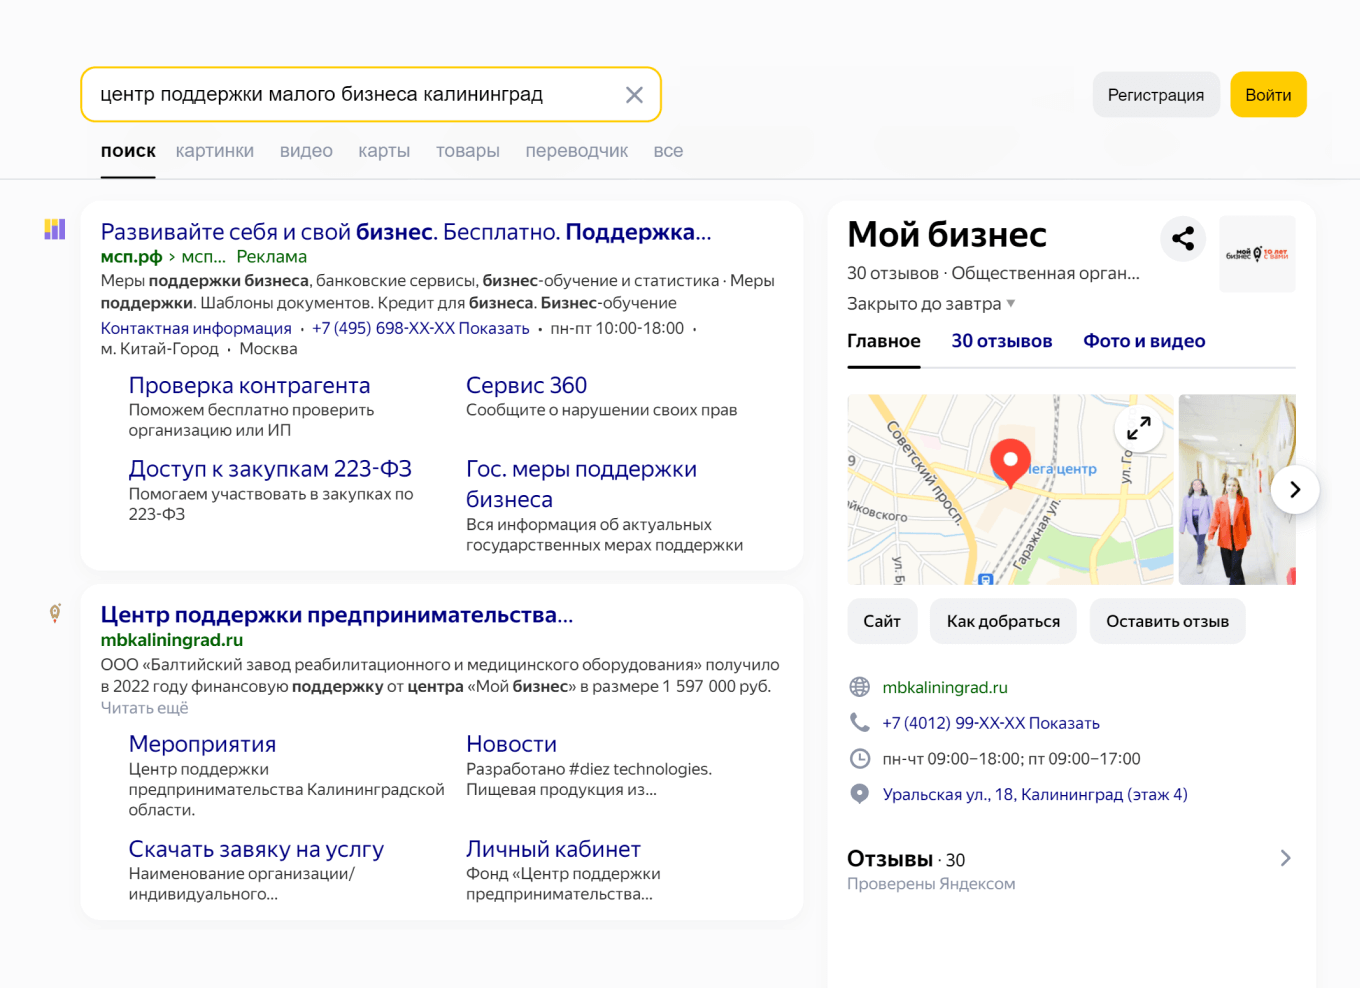Screen dimensions: 1360x988
Task: Expand the 'Закрыто до завтра' hours dropdown
Action: tap(1010, 304)
